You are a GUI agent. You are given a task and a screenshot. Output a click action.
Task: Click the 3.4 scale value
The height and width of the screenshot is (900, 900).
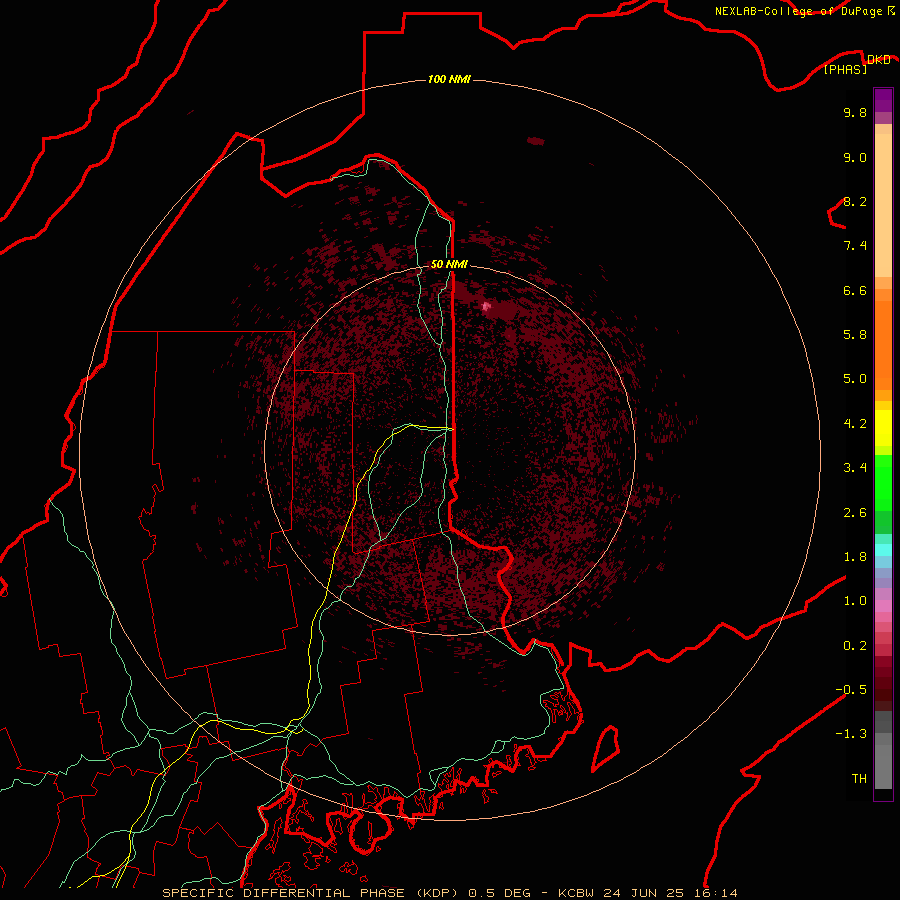coord(855,468)
